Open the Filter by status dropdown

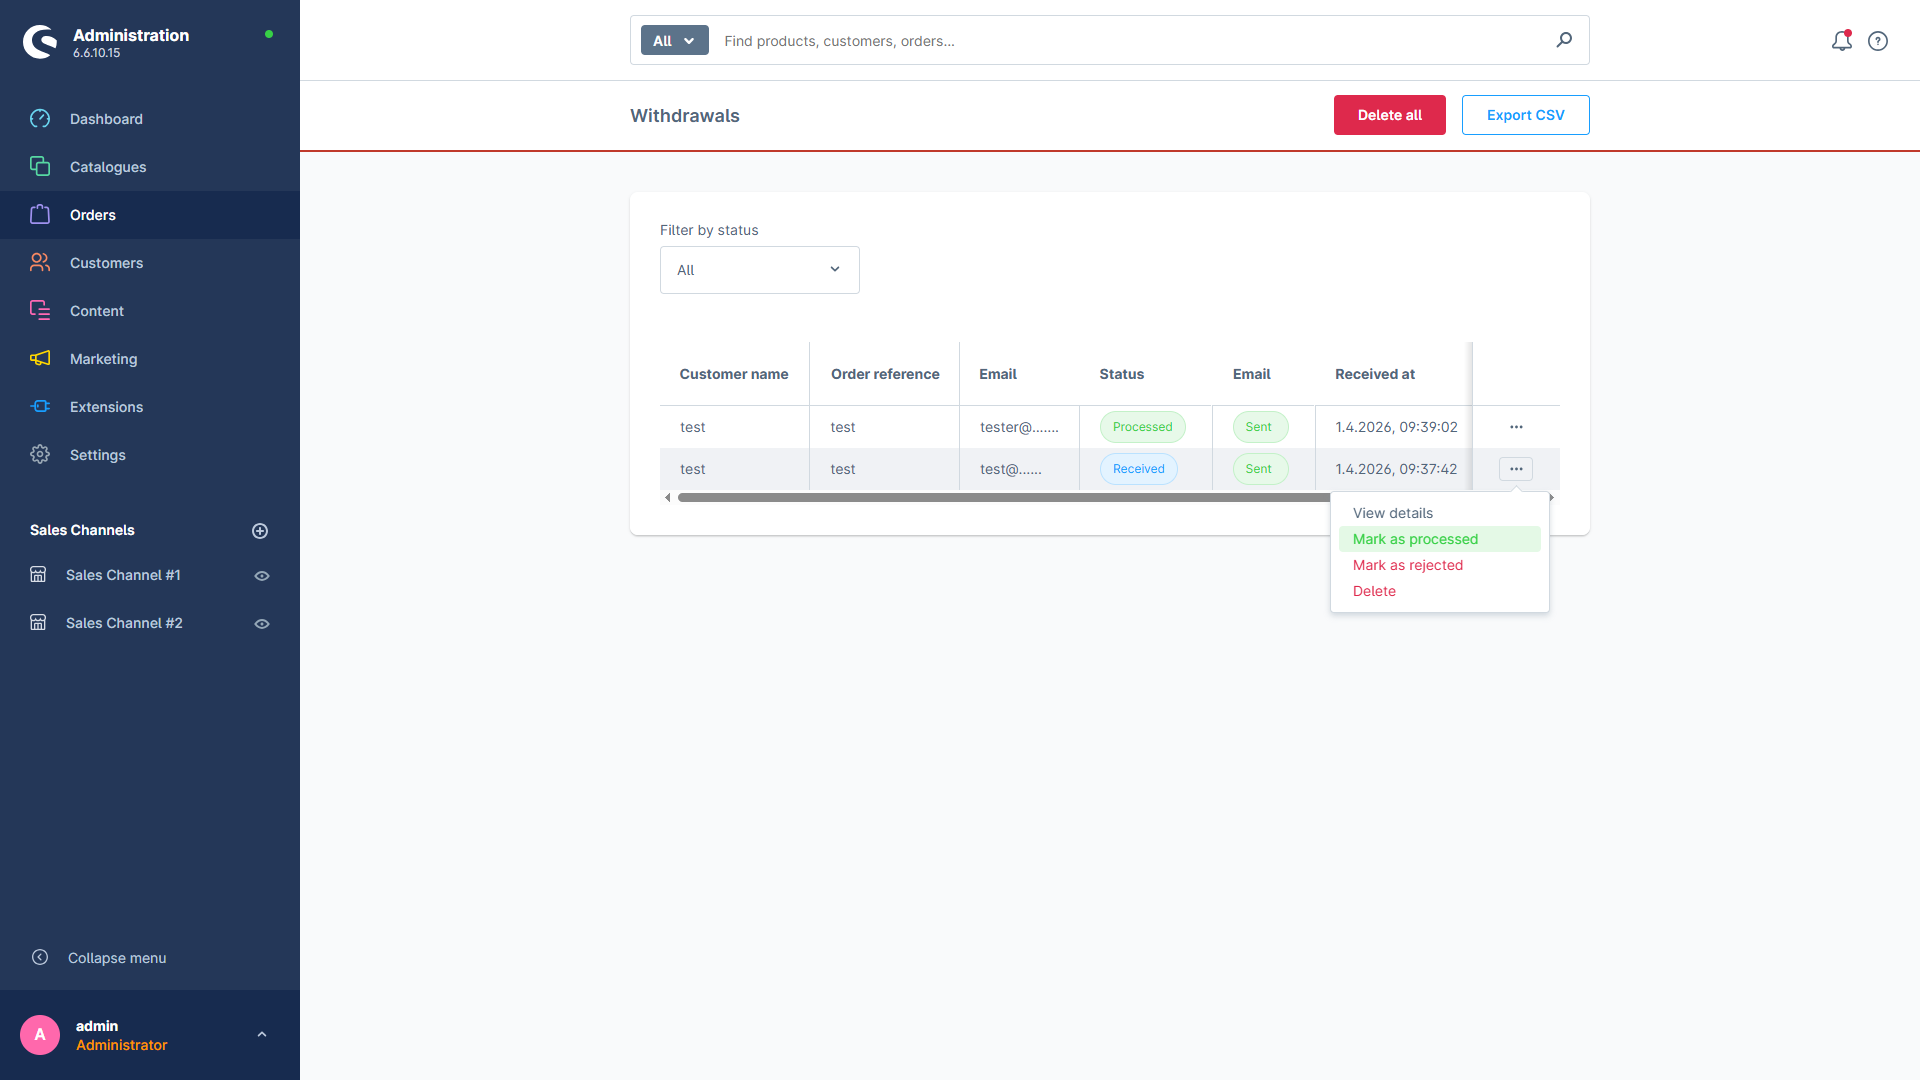760,270
